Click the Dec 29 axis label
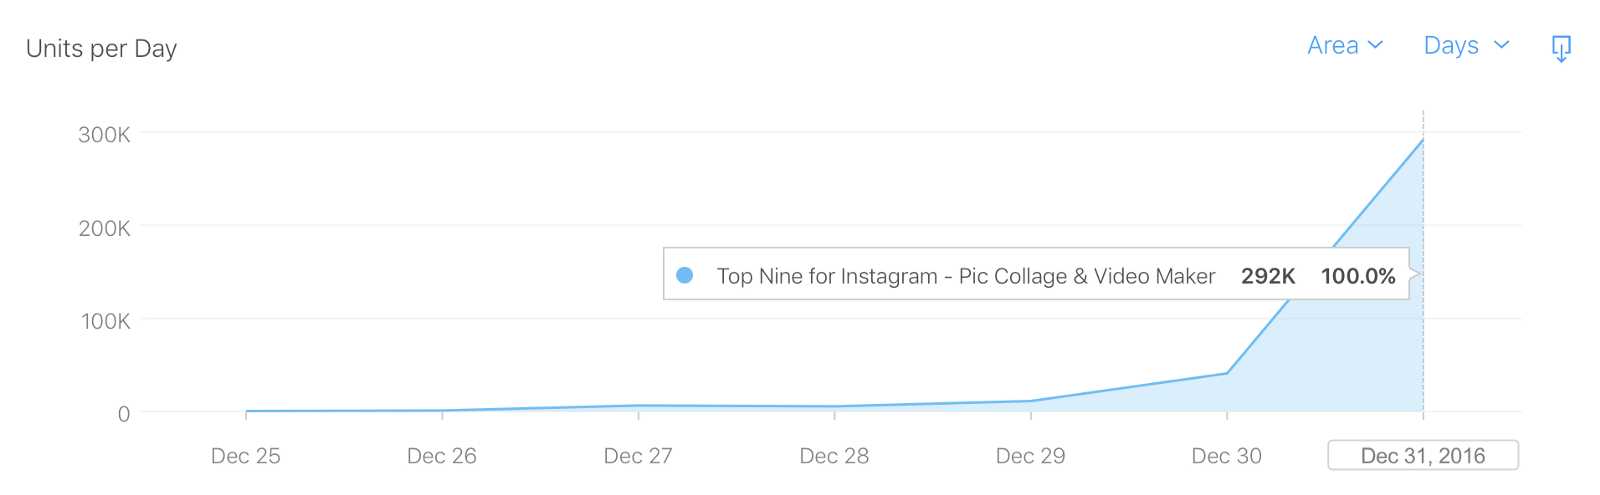This screenshot has height=495, width=1600. (1030, 456)
